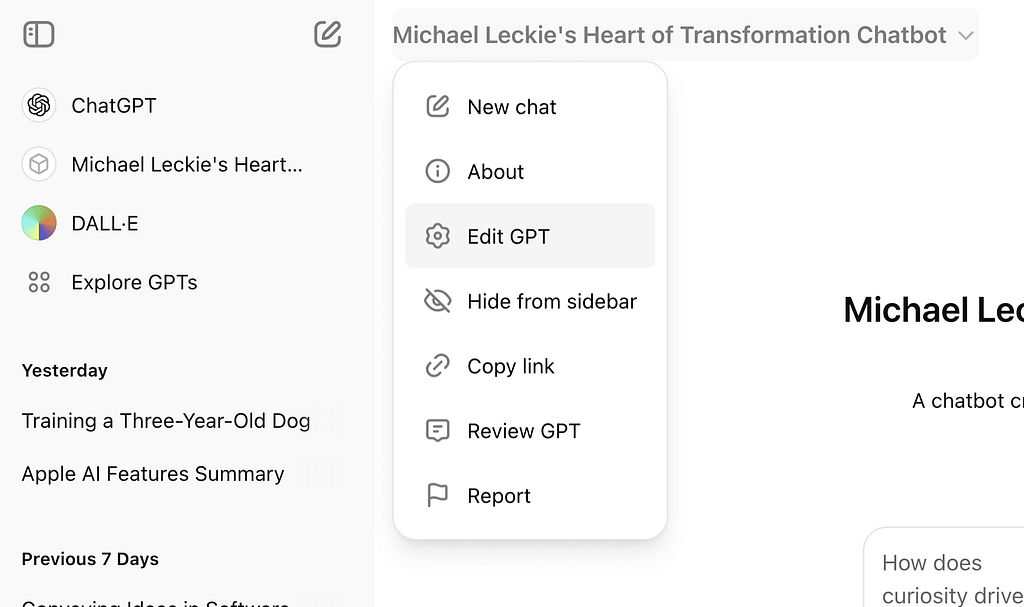Select New chat from the dropdown menu
This screenshot has height=607, width=1024.
(x=530, y=107)
